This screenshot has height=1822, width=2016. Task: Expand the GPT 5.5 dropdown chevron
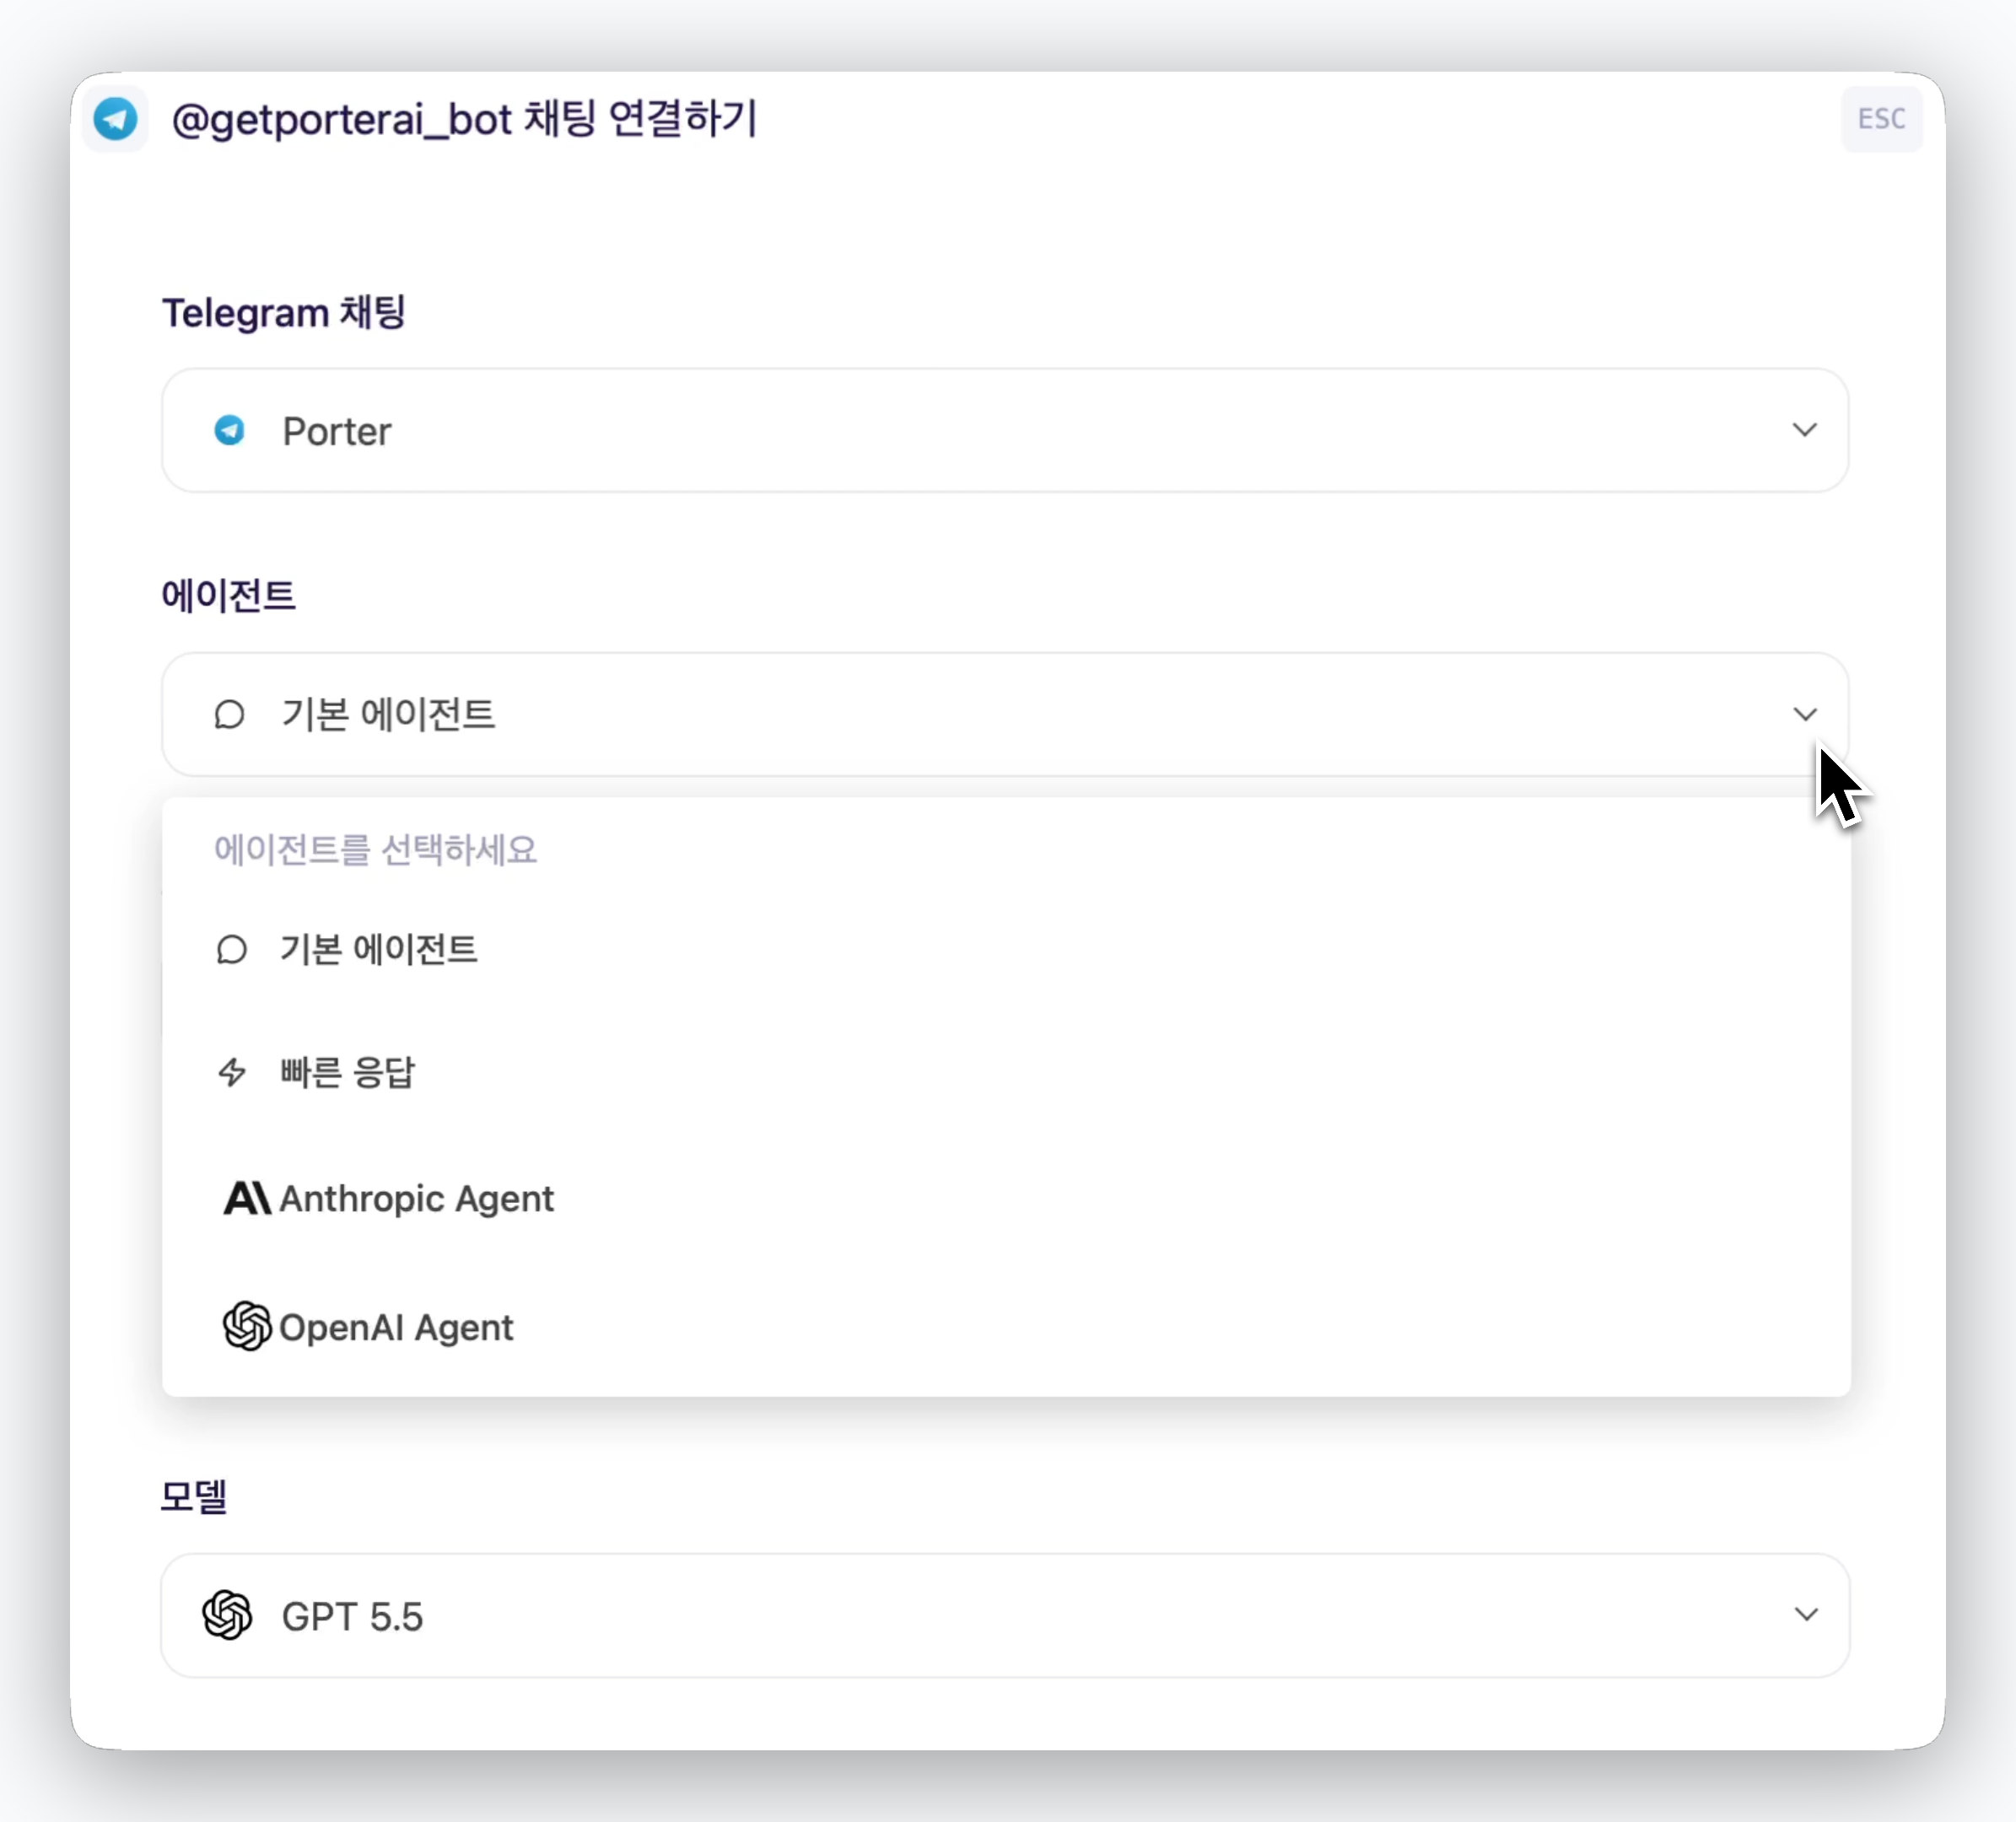pos(1805,1614)
